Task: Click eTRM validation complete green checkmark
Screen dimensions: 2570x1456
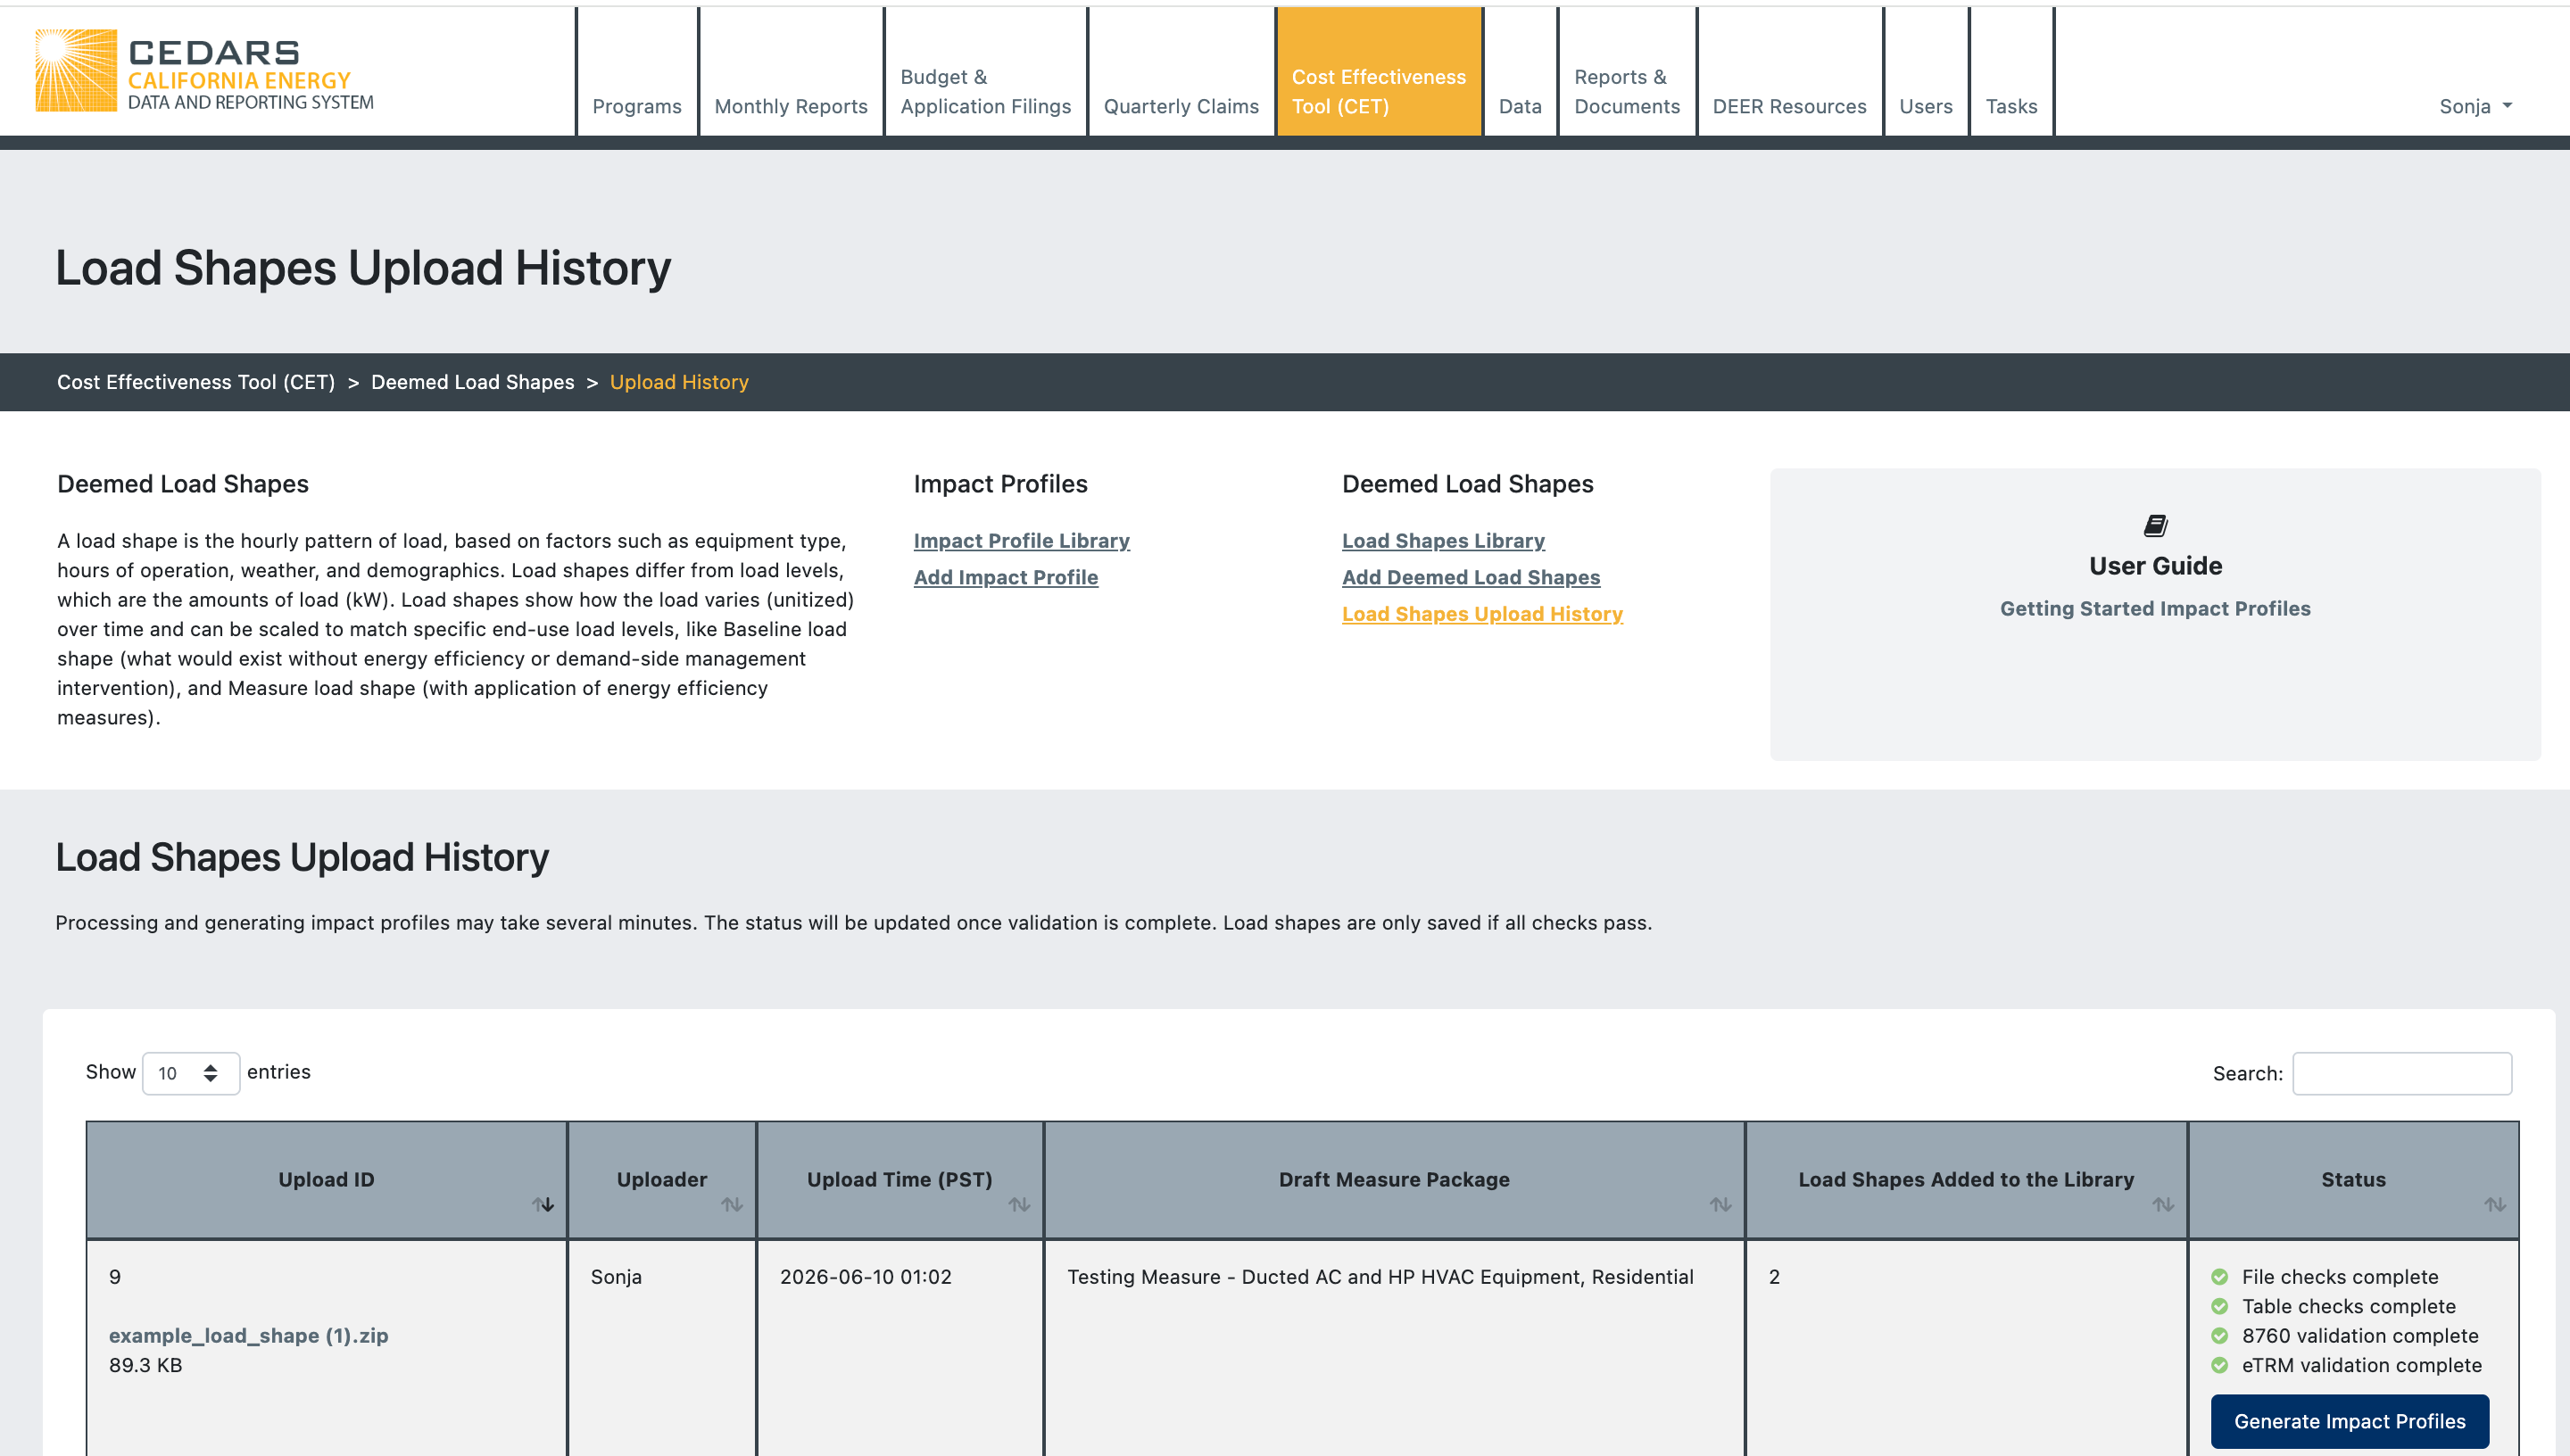Action: coord(2220,1365)
